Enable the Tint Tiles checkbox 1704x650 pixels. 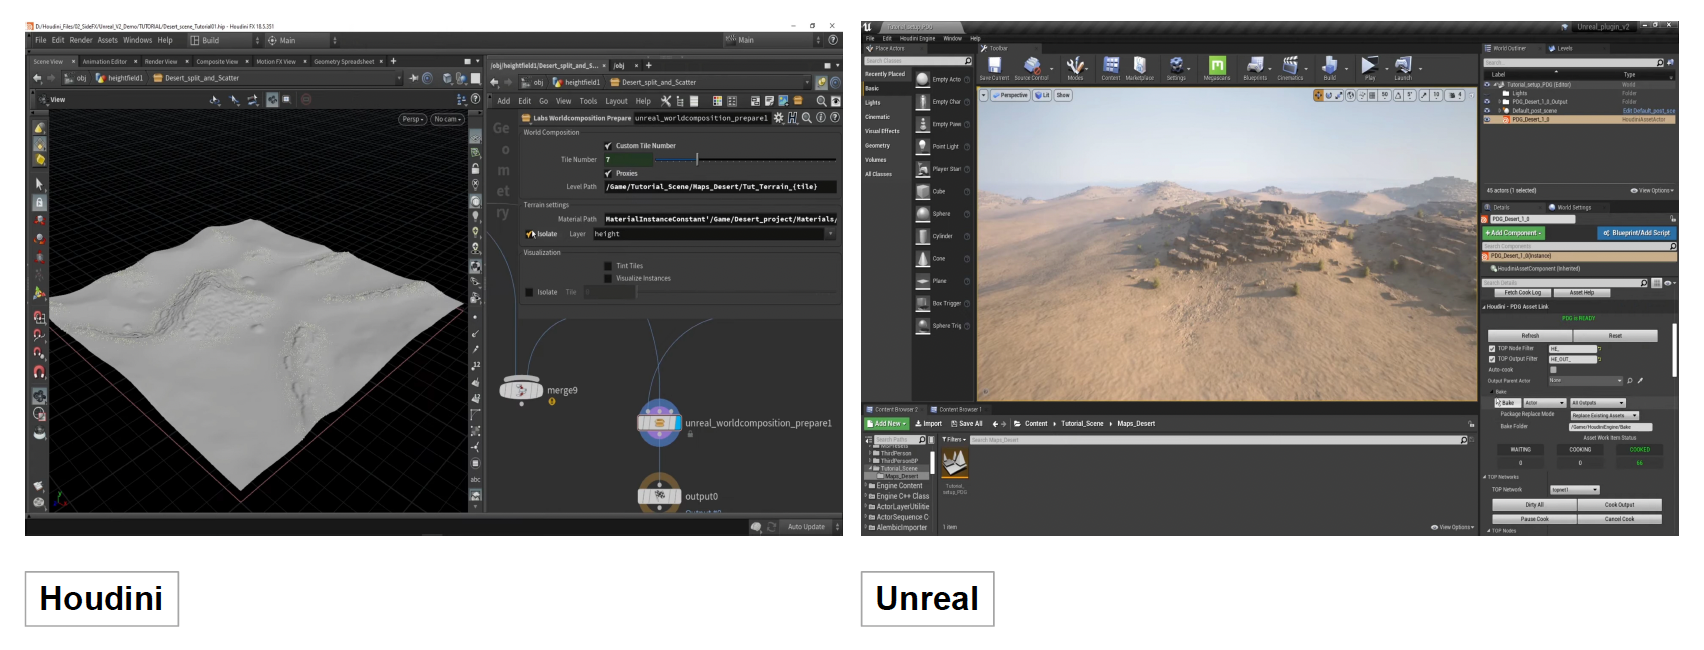(x=607, y=266)
